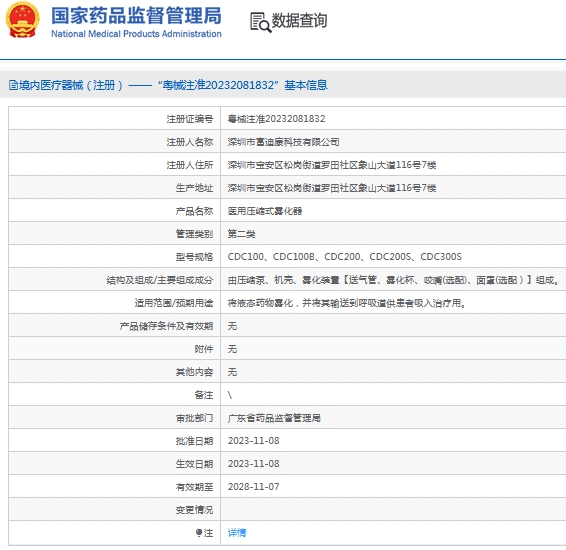
Task: Select the 结构及组成/主要组成成分 label
Action: tap(160, 280)
